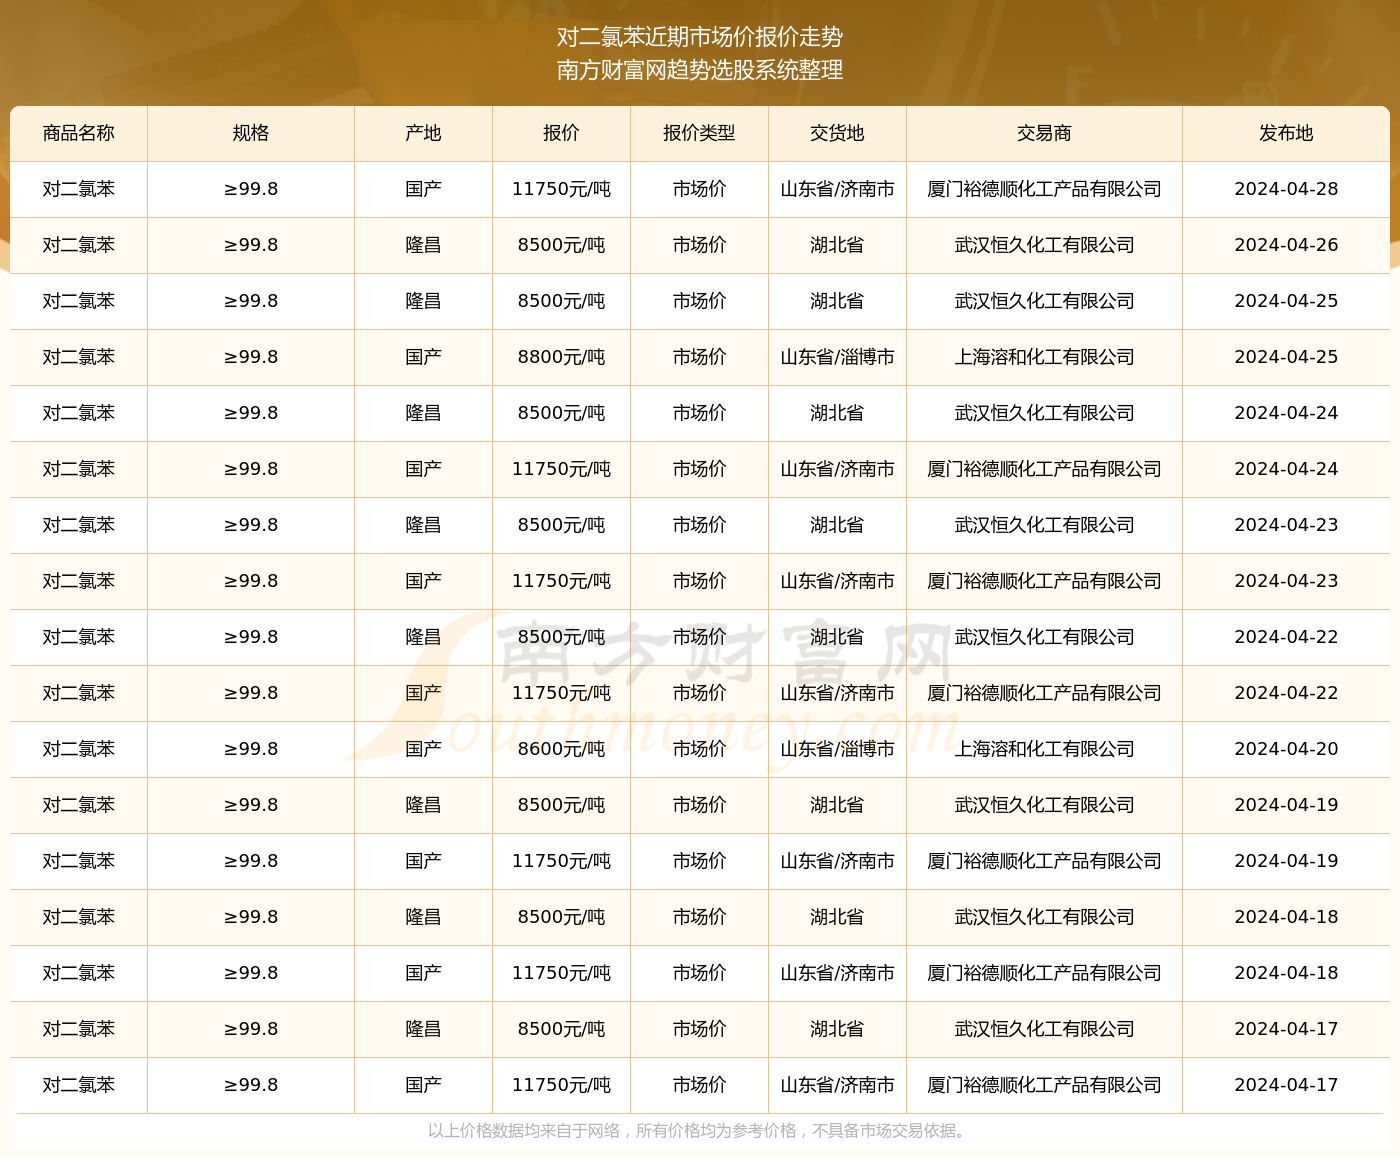Click 国产 in the 2024-04-20 row
Screen dimensions: 1400x1158
click(x=423, y=749)
